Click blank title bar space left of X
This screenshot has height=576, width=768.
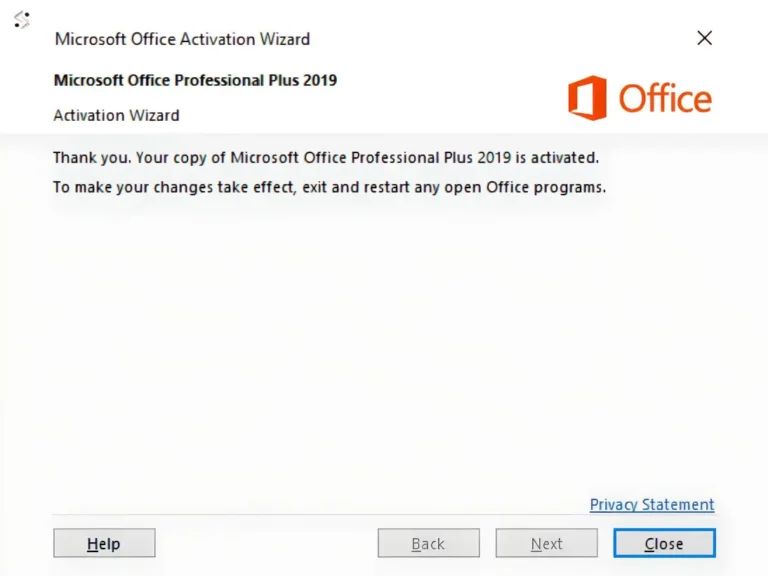500,38
